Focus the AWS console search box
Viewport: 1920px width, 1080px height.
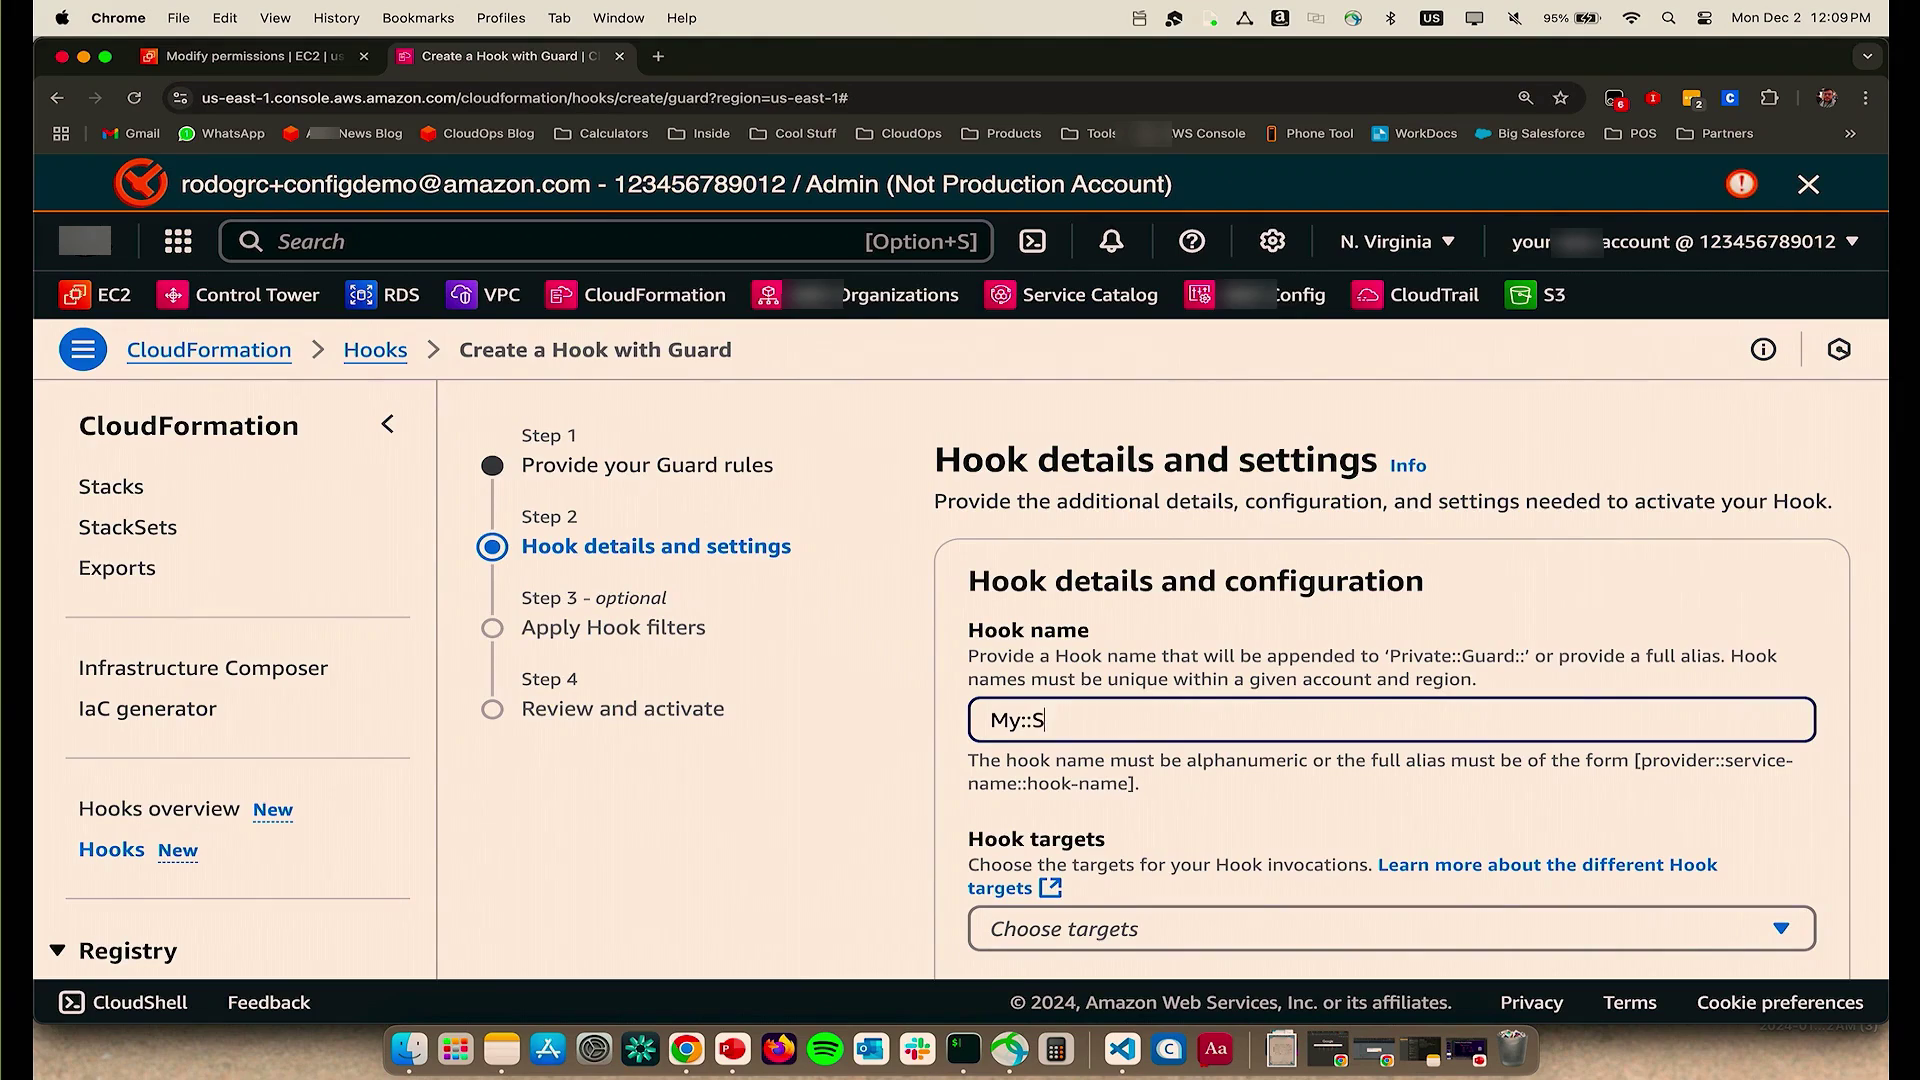(606, 241)
